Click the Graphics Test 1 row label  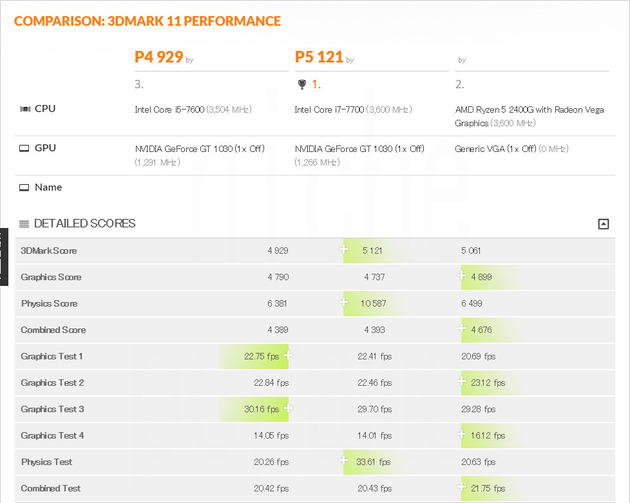click(x=52, y=356)
